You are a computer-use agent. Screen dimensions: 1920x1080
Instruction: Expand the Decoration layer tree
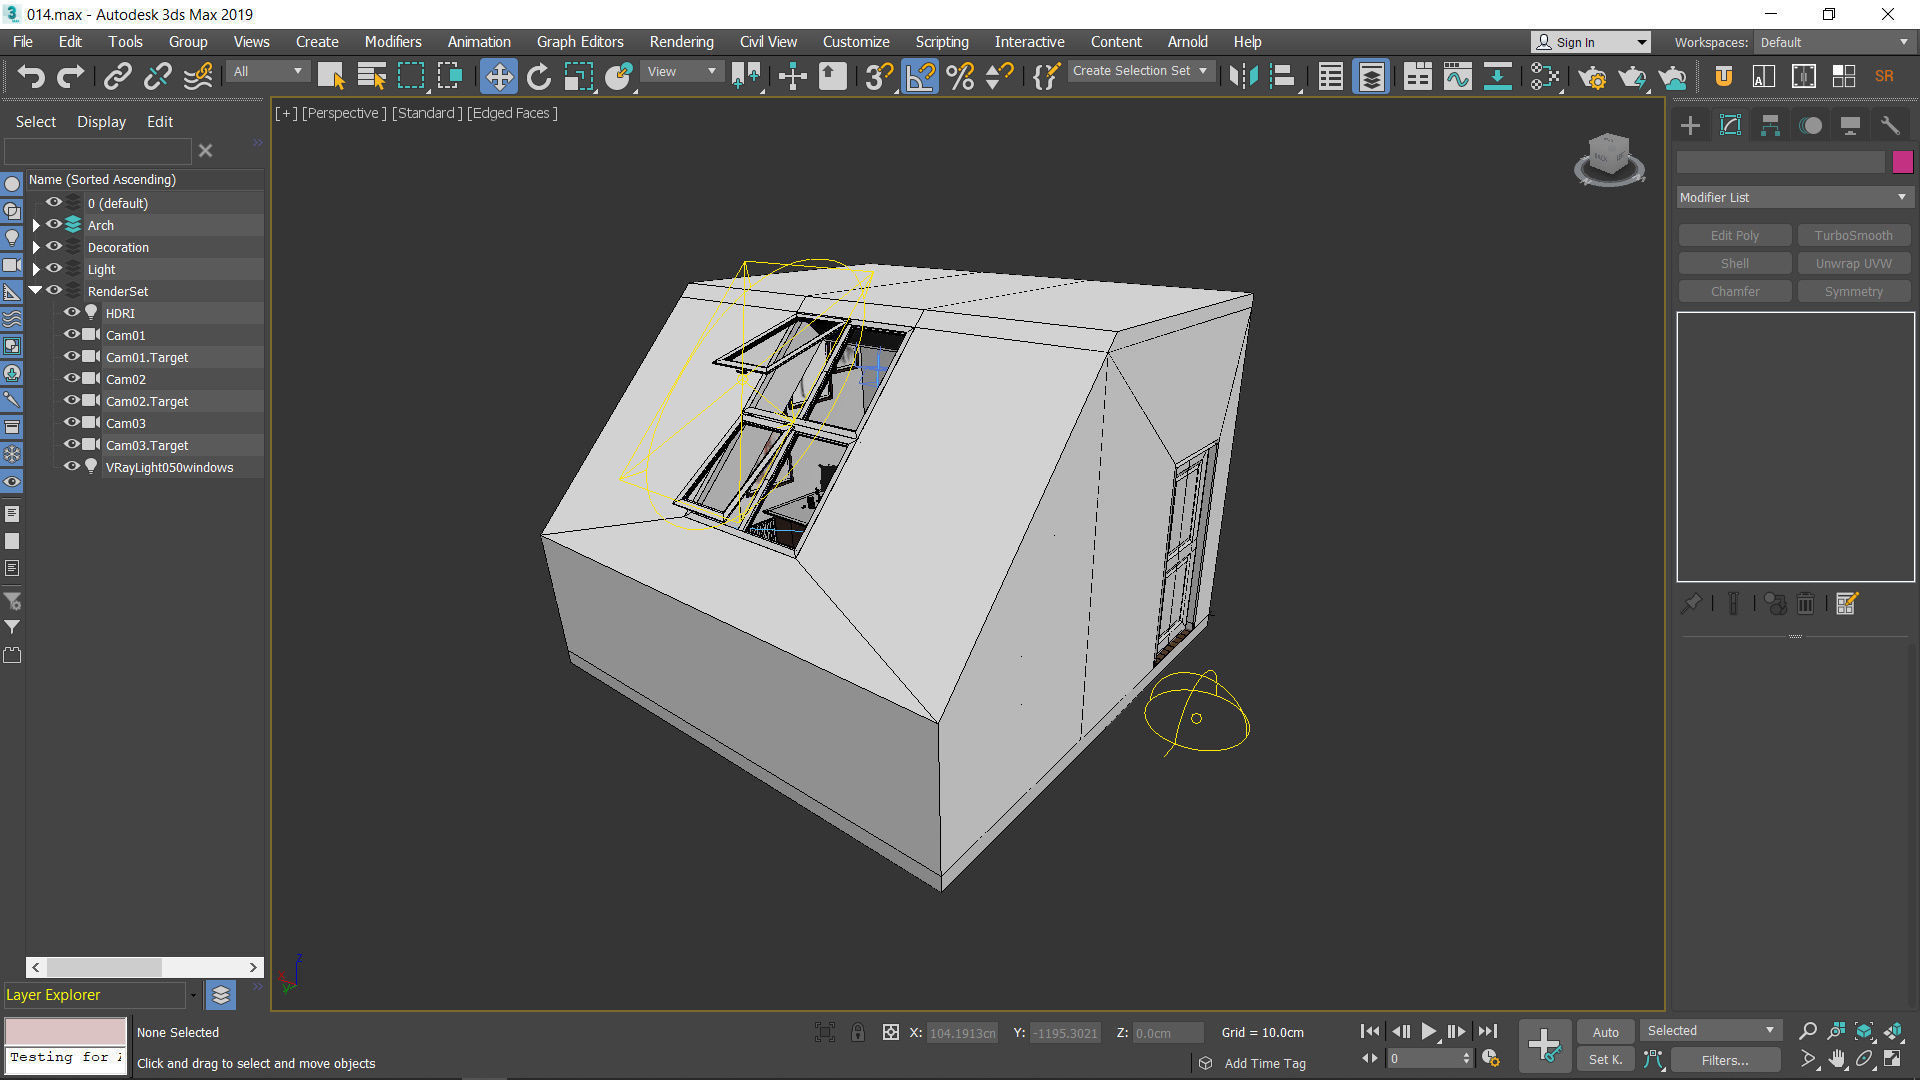point(36,247)
